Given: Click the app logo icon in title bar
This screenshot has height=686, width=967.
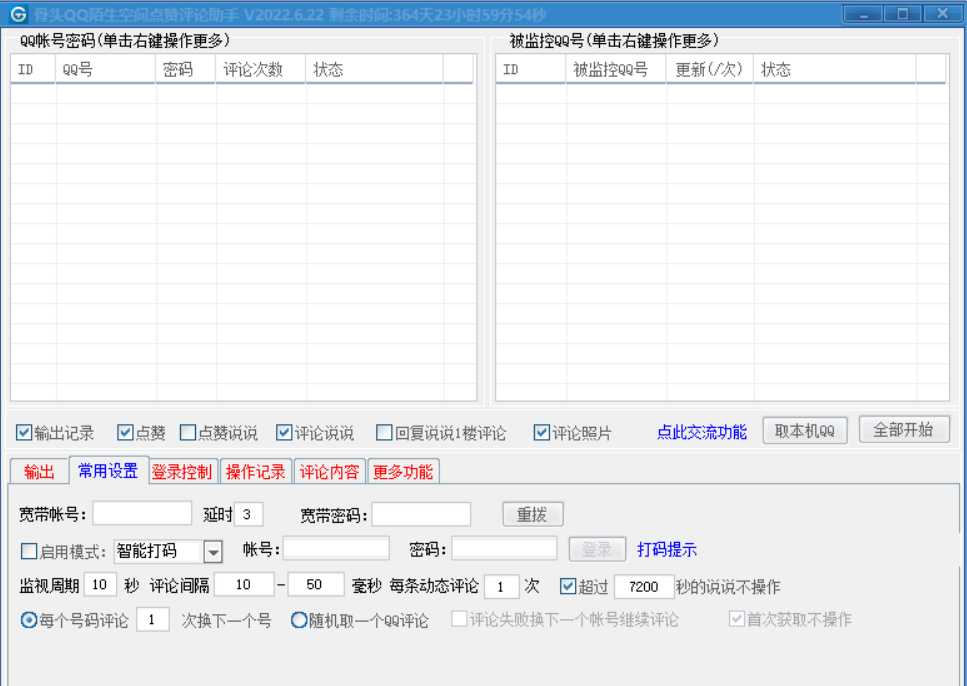Looking at the screenshot, I should [18, 14].
